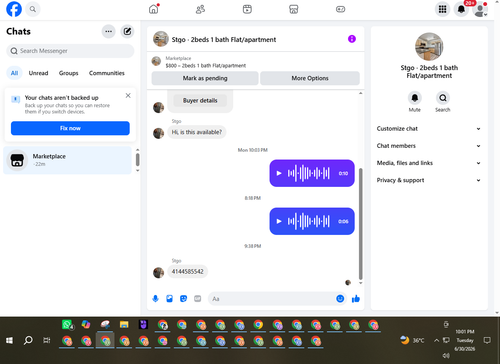Open File Explorer from the taskbar

click(124, 325)
